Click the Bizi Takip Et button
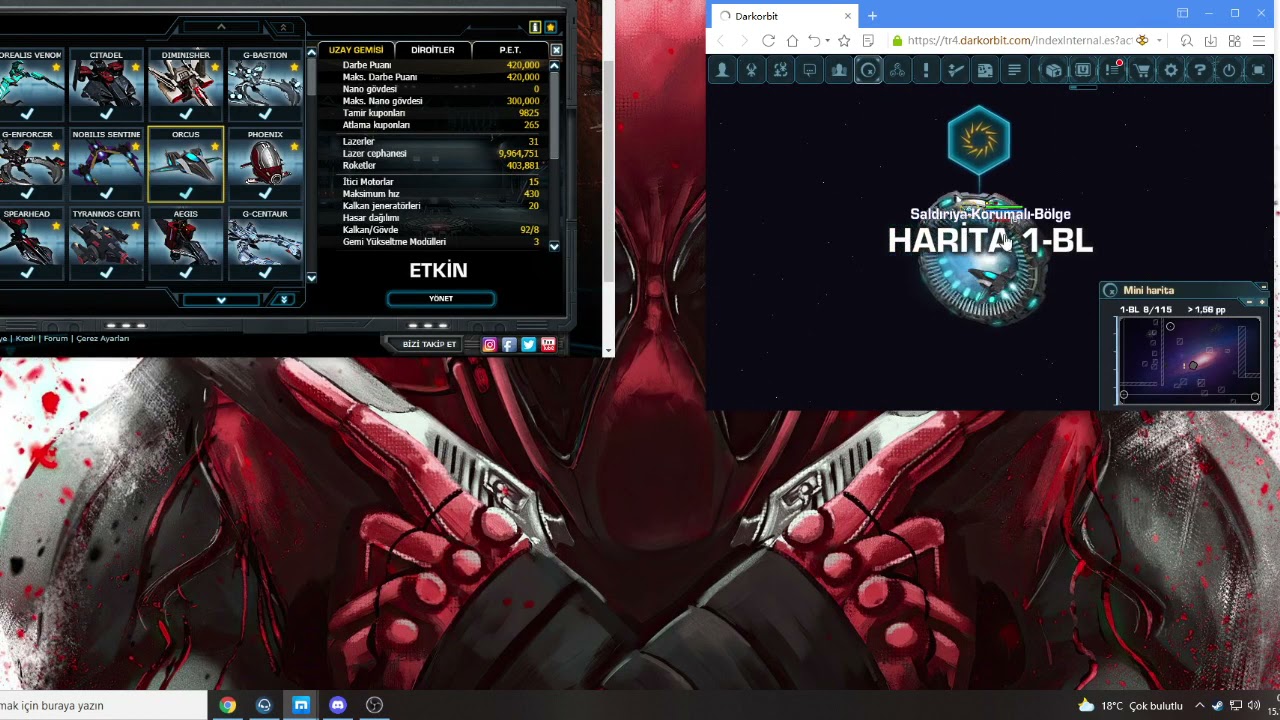 click(429, 344)
